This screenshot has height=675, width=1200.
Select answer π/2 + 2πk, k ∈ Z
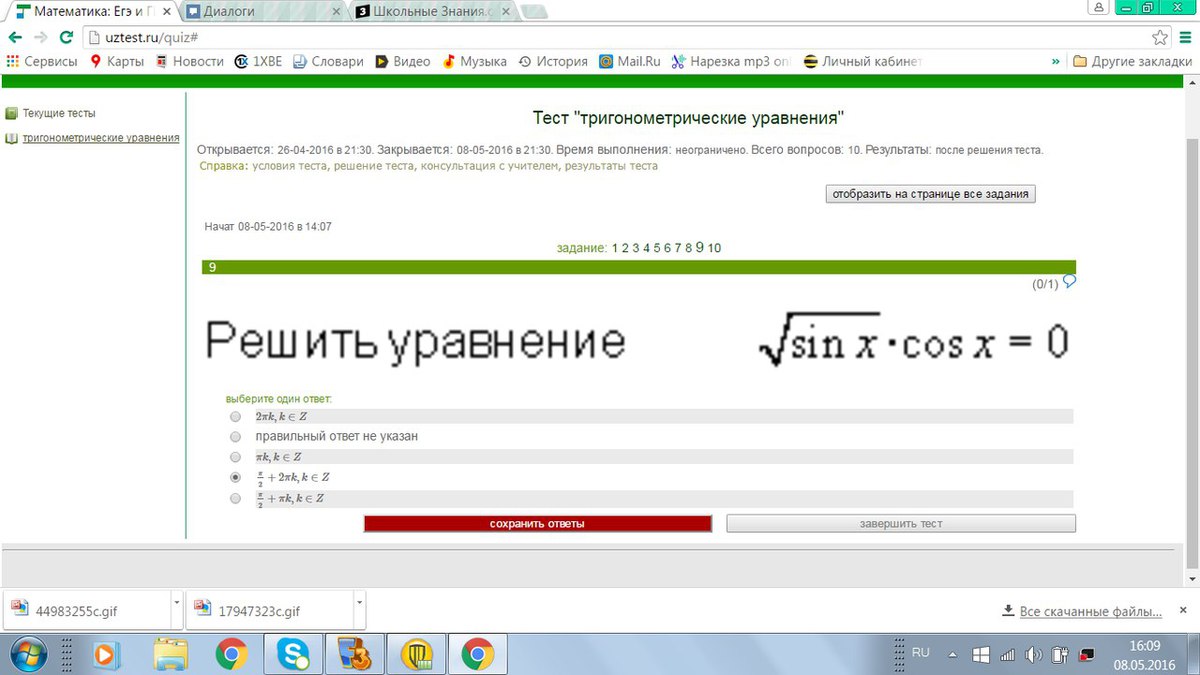pyautogui.click(x=235, y=478)
